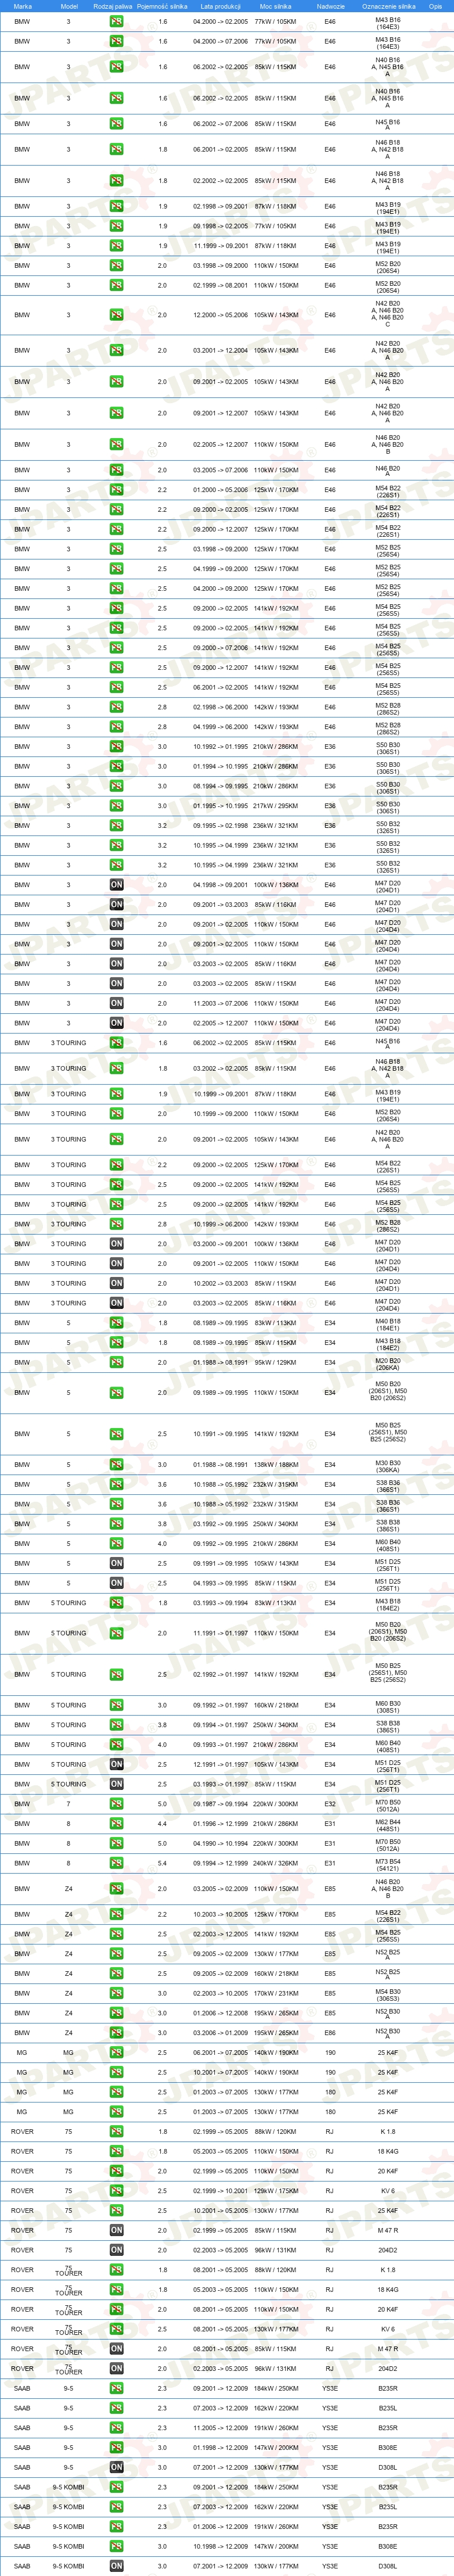This screenshot has width=454, height=2576.
Task: Click the Pojemność silnika column header
Action: click(162, 6)
